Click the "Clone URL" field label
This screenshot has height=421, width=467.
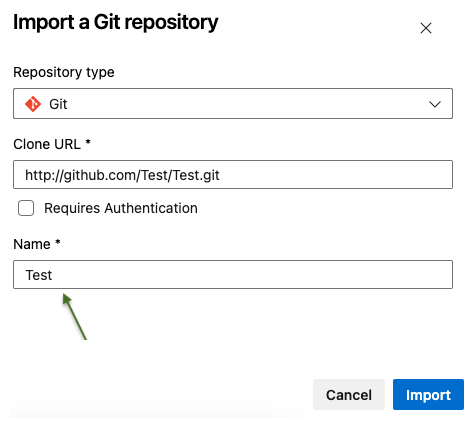click(47, 144)
